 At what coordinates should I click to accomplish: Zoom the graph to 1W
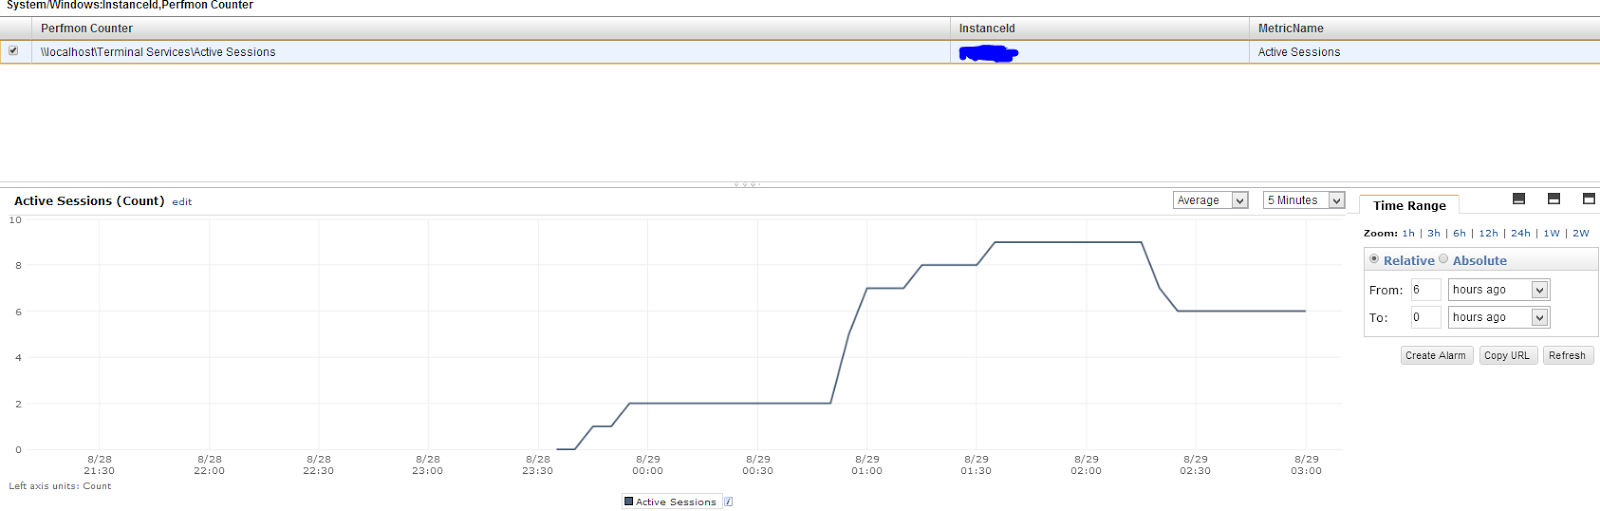point(1551,233)
